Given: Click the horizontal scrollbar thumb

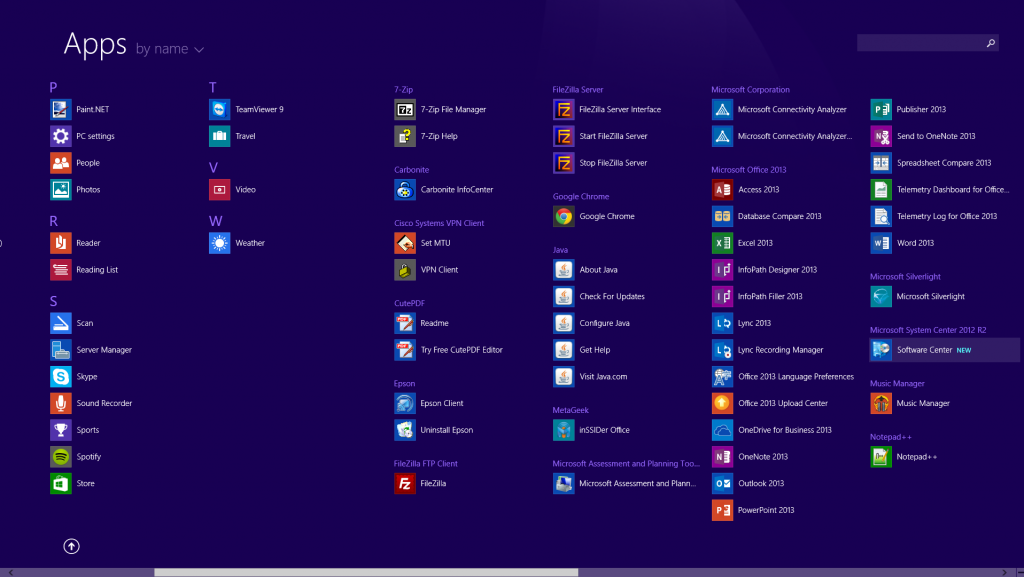Looking at the screenshot, I should pyautogui.click(x=366, y=572).
